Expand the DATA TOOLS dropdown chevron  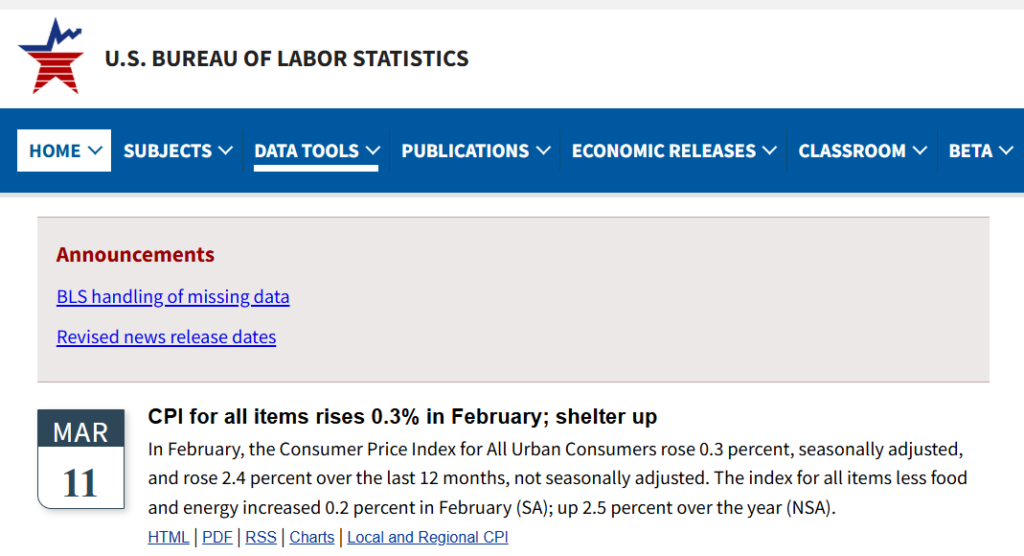point(372,151)
